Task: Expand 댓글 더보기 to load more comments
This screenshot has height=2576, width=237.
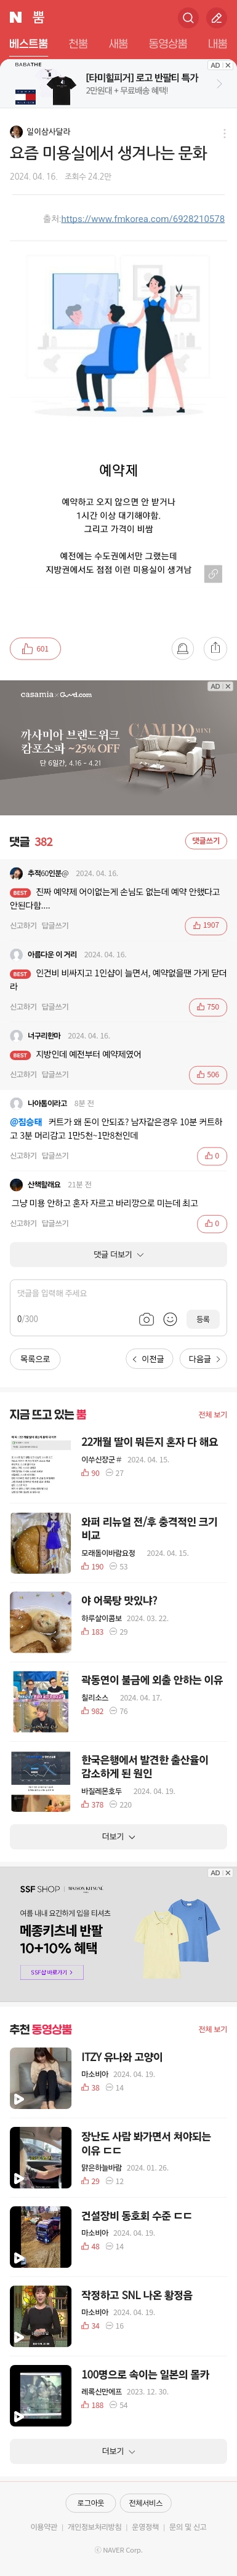Action: click(118, 1254)
